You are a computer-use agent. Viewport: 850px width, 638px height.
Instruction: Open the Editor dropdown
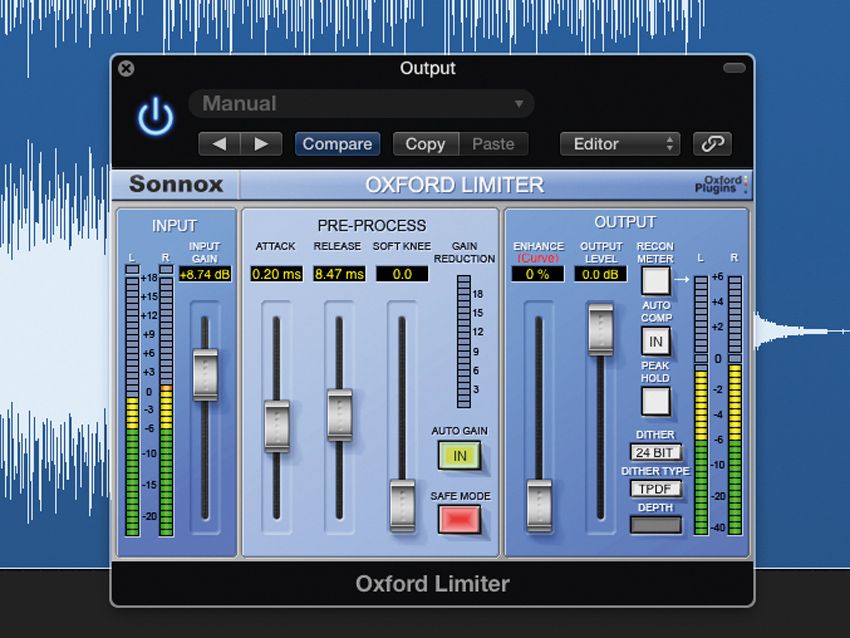619,143
